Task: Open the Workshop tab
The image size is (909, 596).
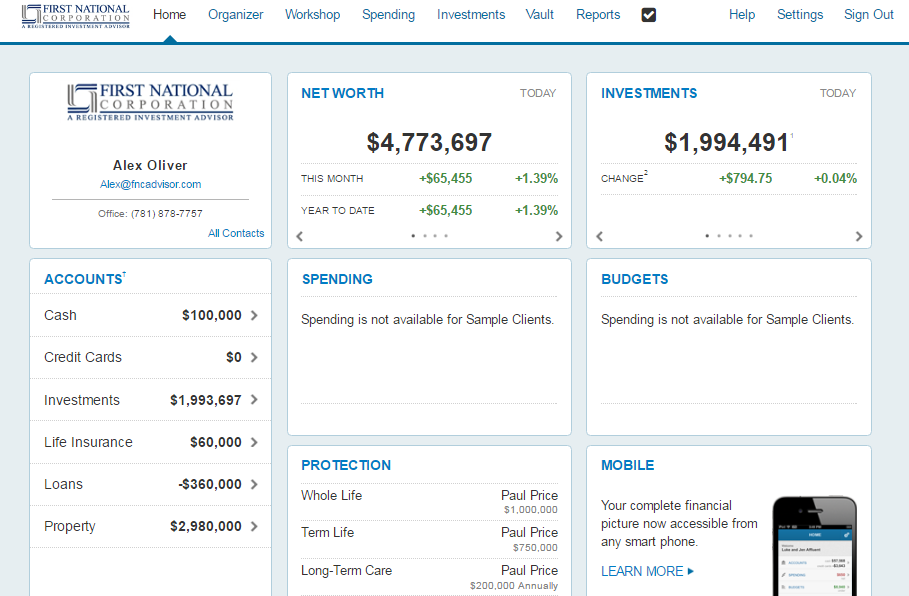Action: tap(312, 14)
